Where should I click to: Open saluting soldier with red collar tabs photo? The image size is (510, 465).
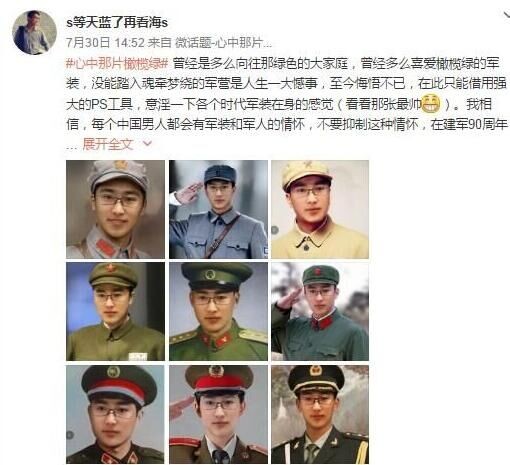320,311
